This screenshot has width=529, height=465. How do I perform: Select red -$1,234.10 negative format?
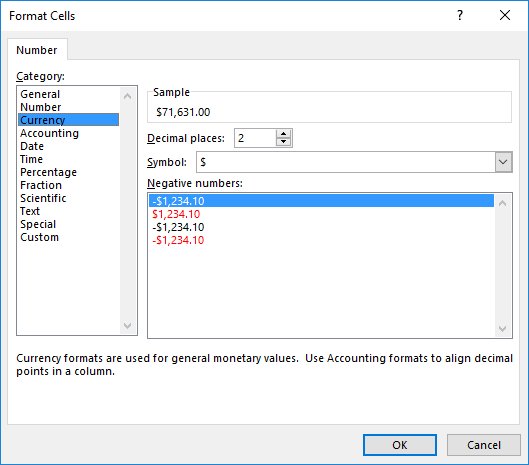coord(178,240)
